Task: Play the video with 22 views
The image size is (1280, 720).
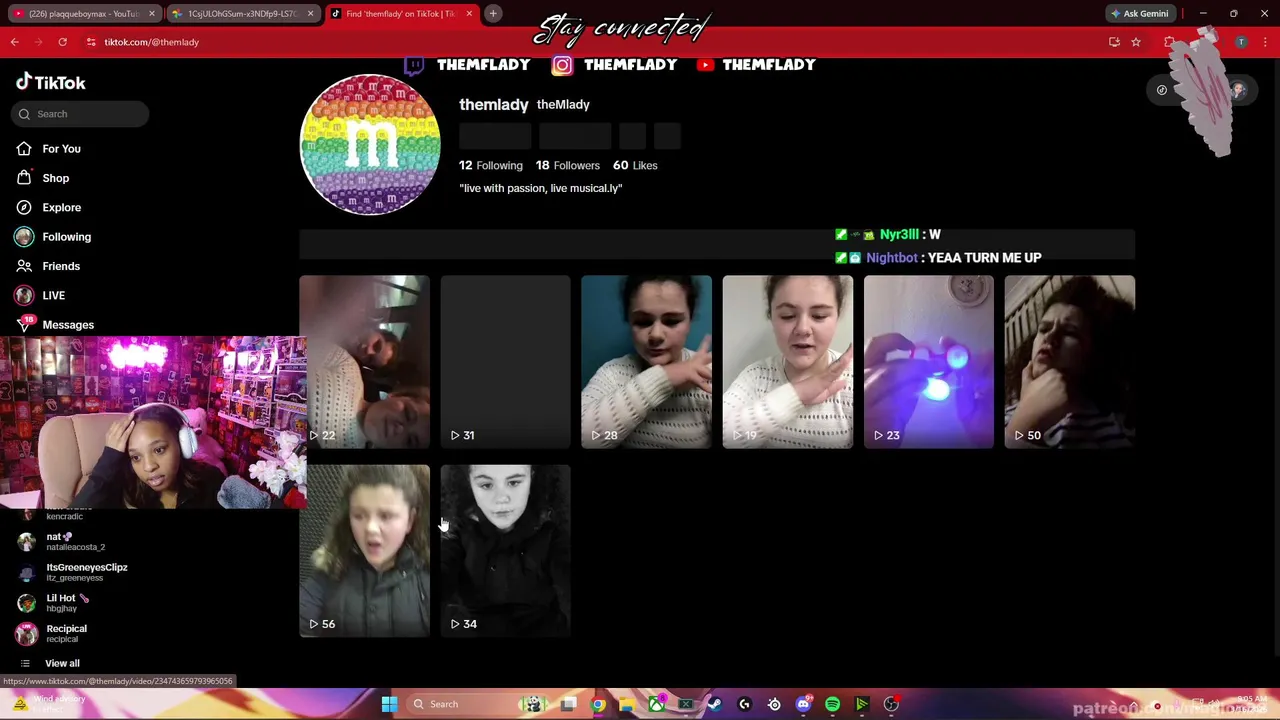Action: coord(364,362)
